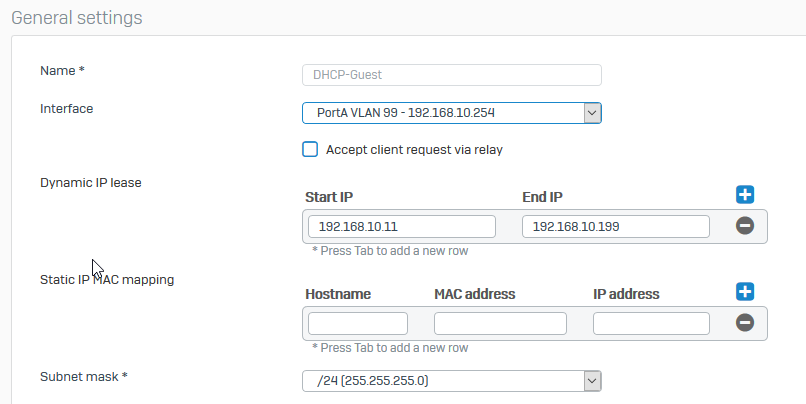Viewport: 806px width, 404px height.
Task: Click the Static IP MAC mapping label
Action: click(107, 280)
